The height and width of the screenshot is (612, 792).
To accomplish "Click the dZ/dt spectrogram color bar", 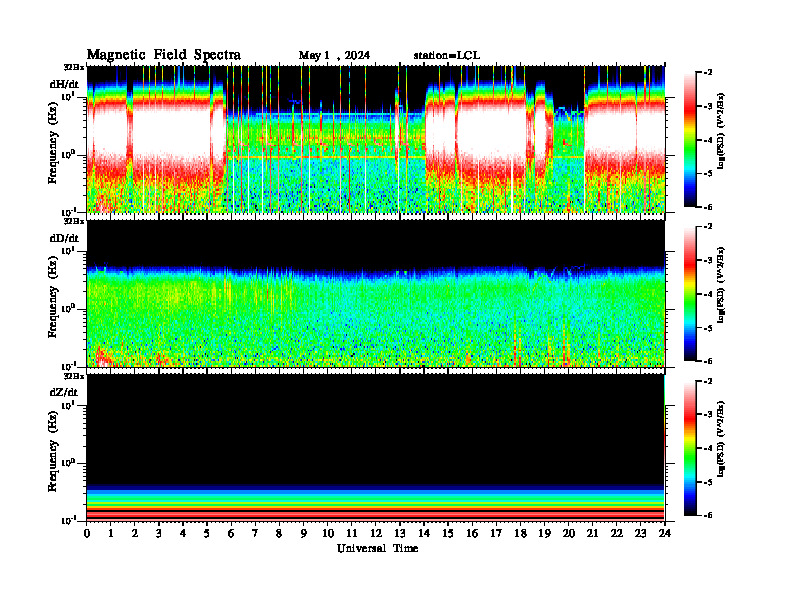I will pos(690,448).
